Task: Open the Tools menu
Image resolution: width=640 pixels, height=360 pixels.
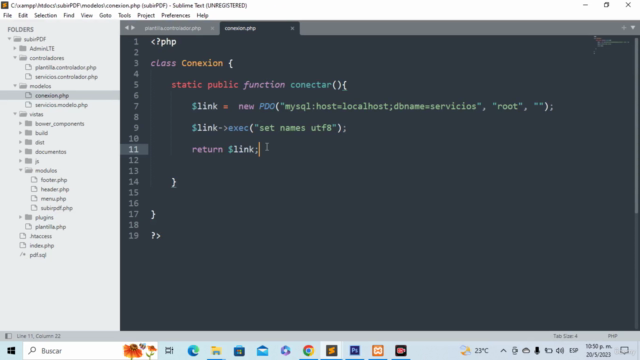Action: (124, 16)
